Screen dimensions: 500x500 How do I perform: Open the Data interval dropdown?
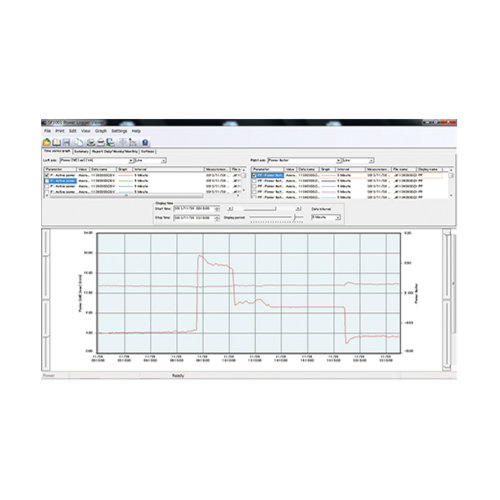[326, 217]
